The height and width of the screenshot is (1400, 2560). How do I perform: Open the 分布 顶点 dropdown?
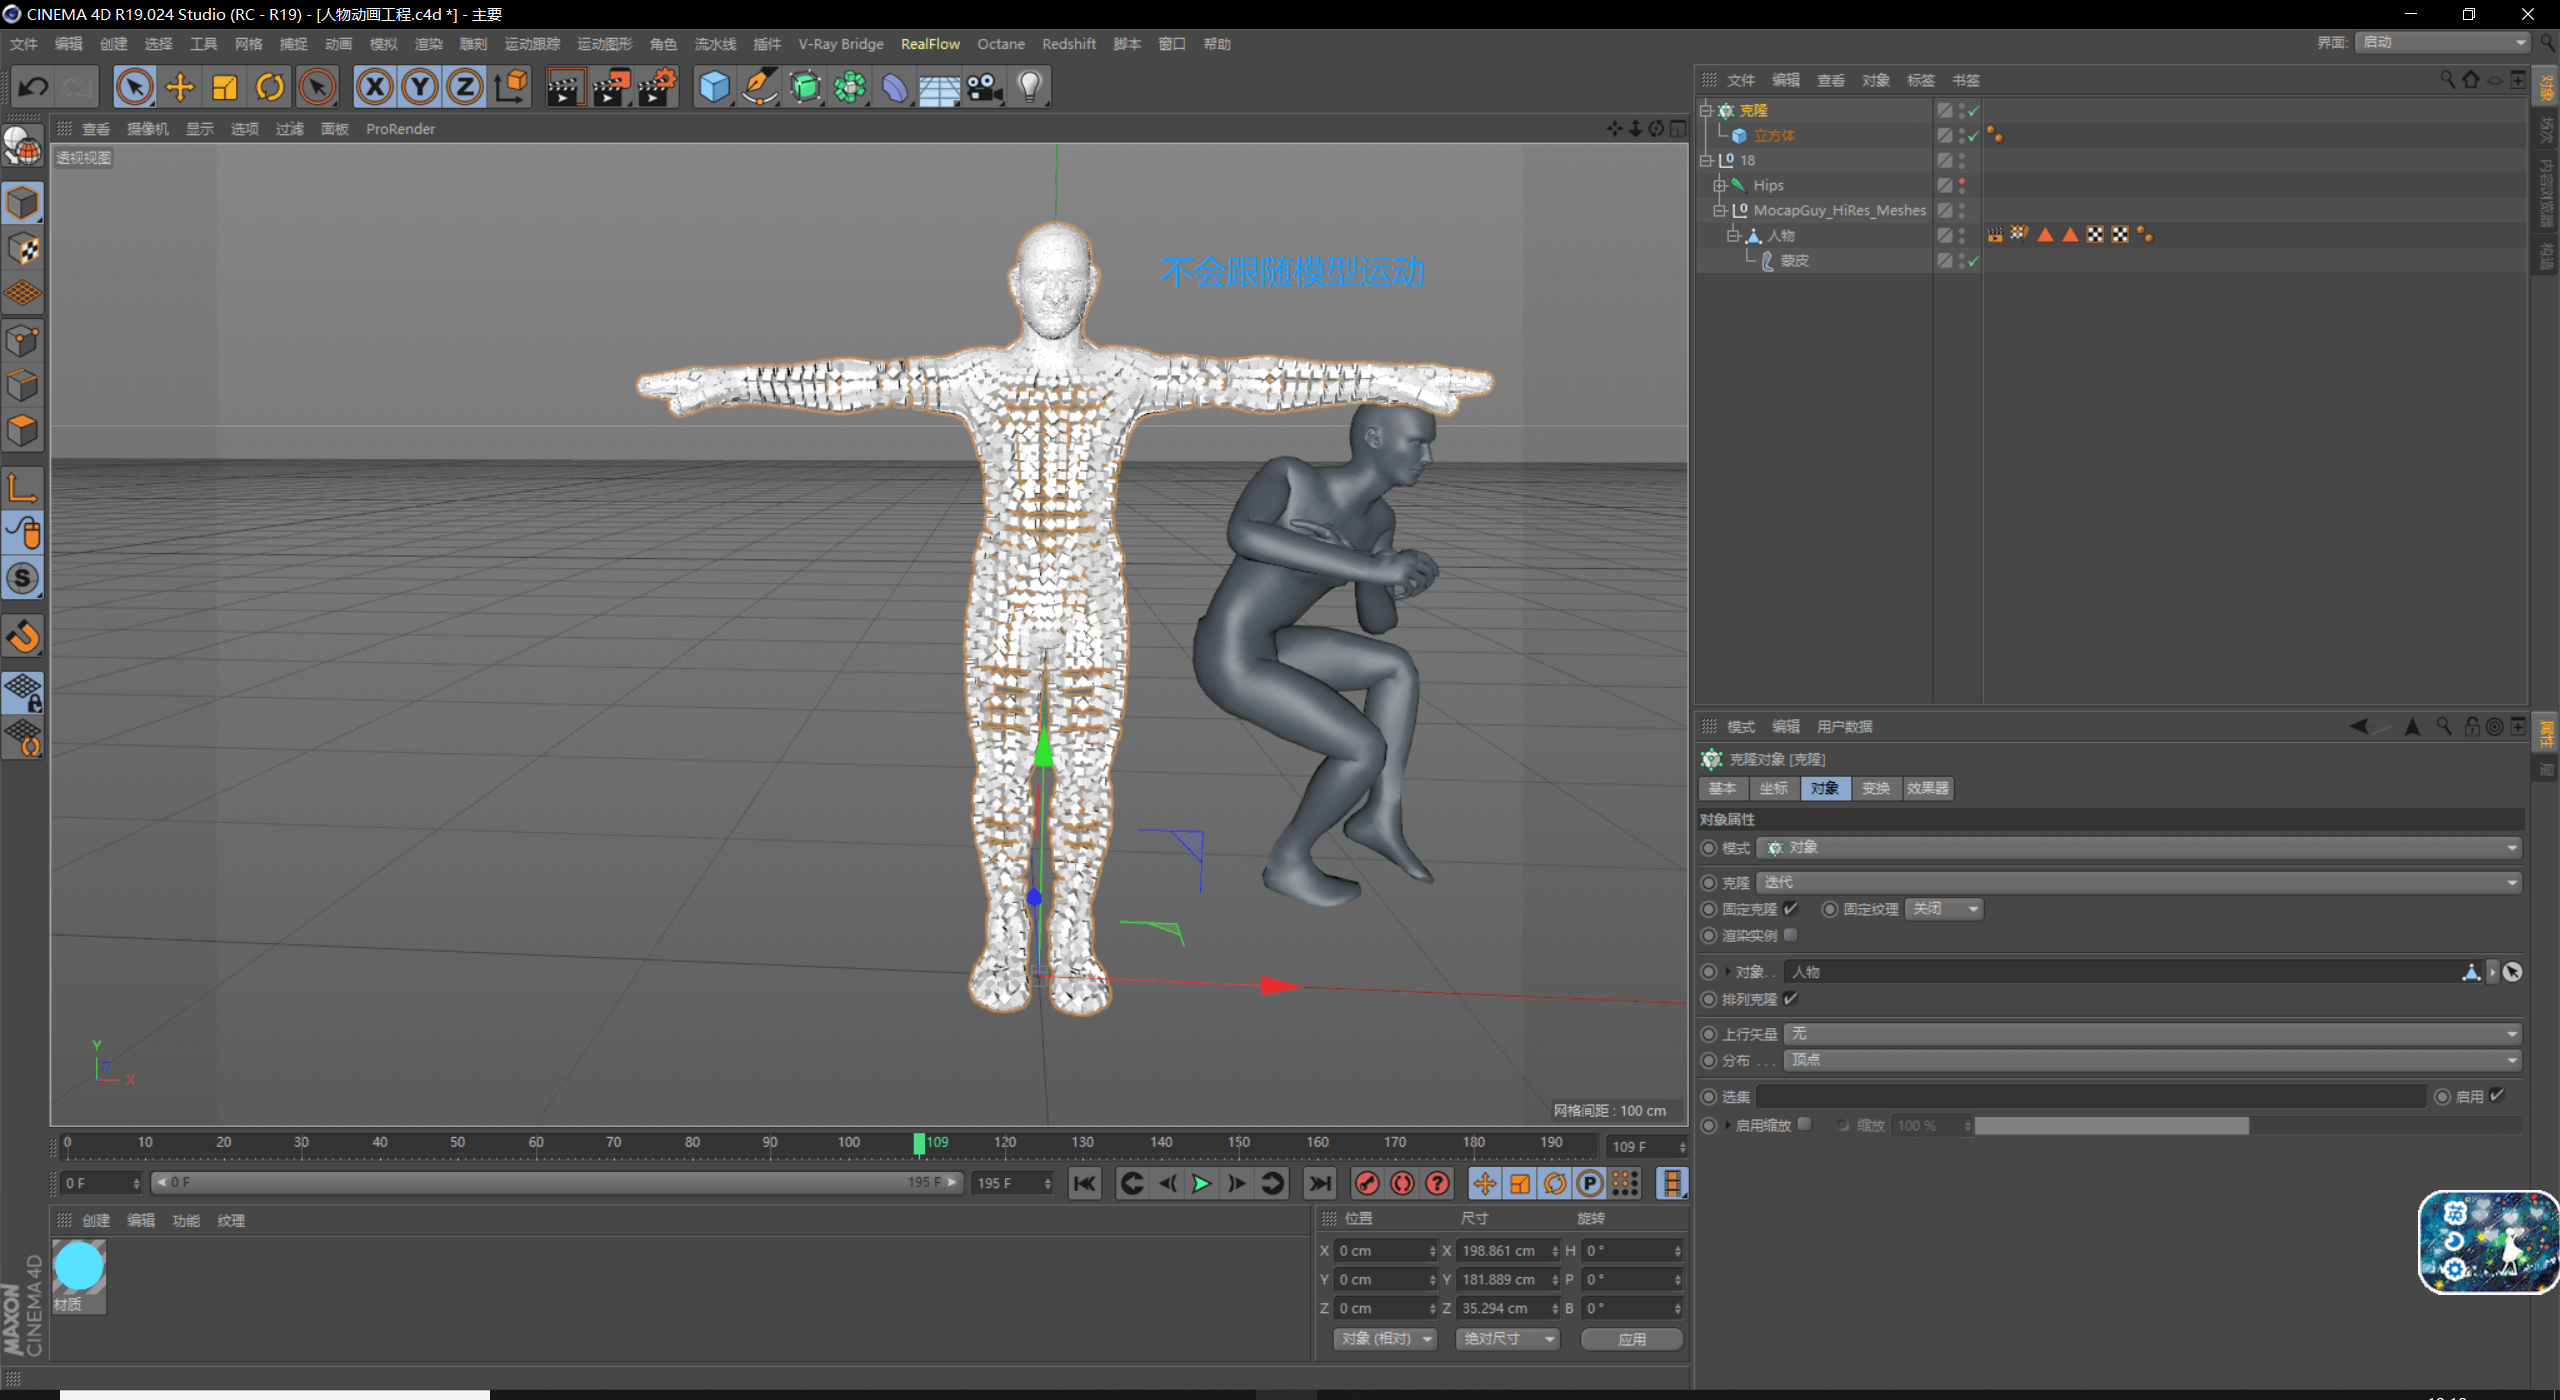(2153, 1060)
